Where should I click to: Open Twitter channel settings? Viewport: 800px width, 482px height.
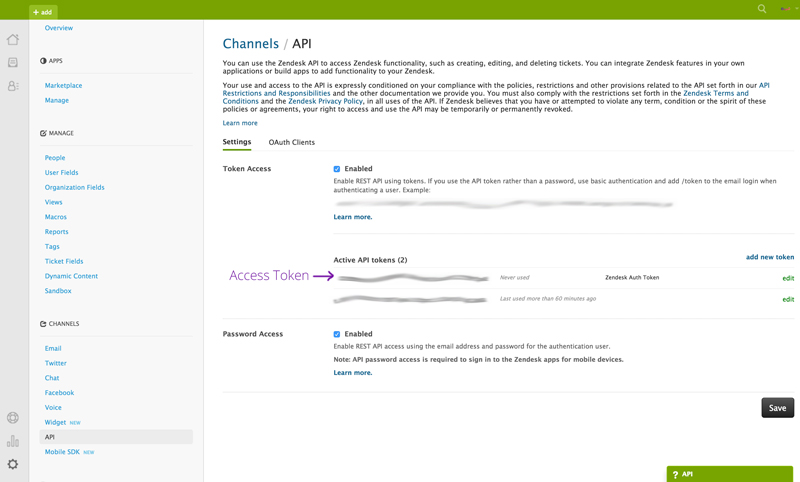tap(56, 364)
